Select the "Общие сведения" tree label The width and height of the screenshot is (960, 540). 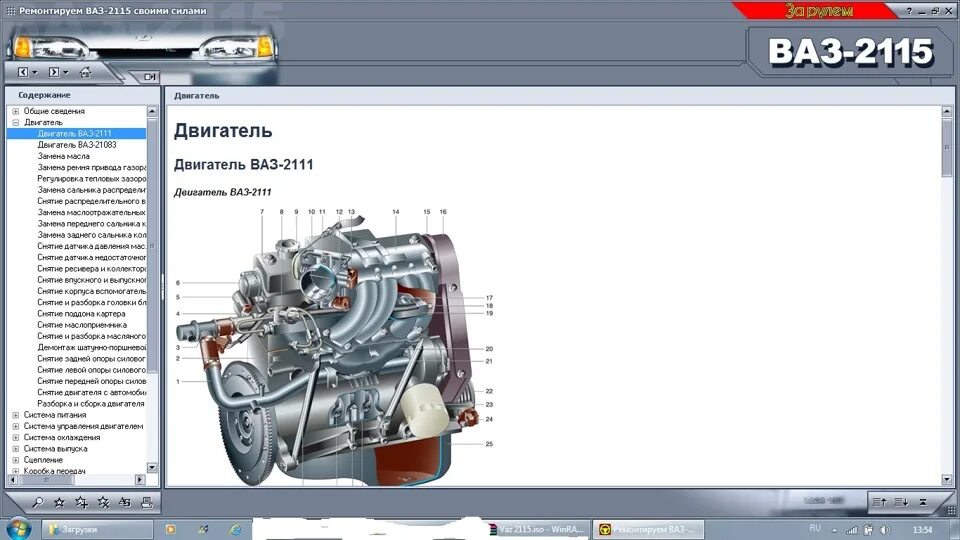point(54,111)
